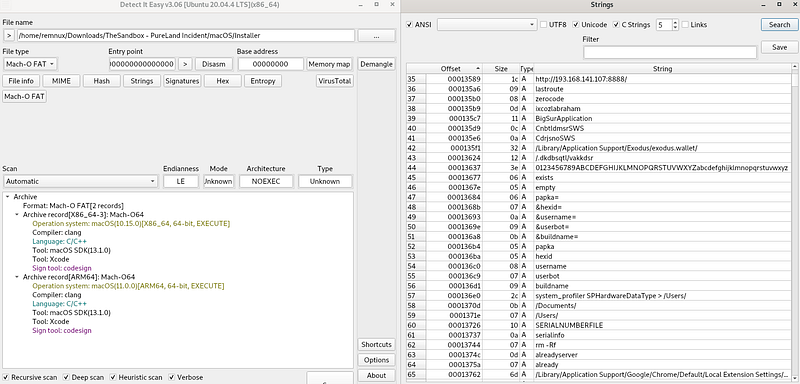Sort strings by the Offset column header

[x=455, y=68]
